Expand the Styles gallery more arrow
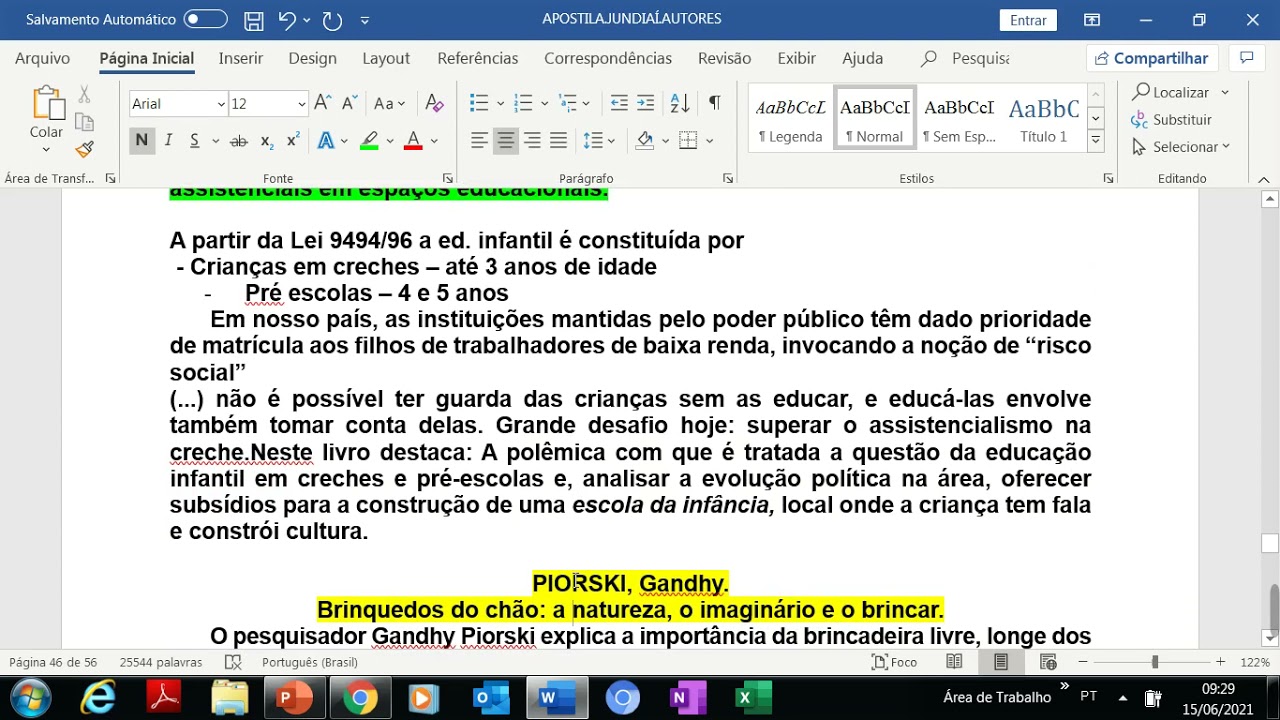This screenshot has height=720, width=1280. coord(1096,141)
